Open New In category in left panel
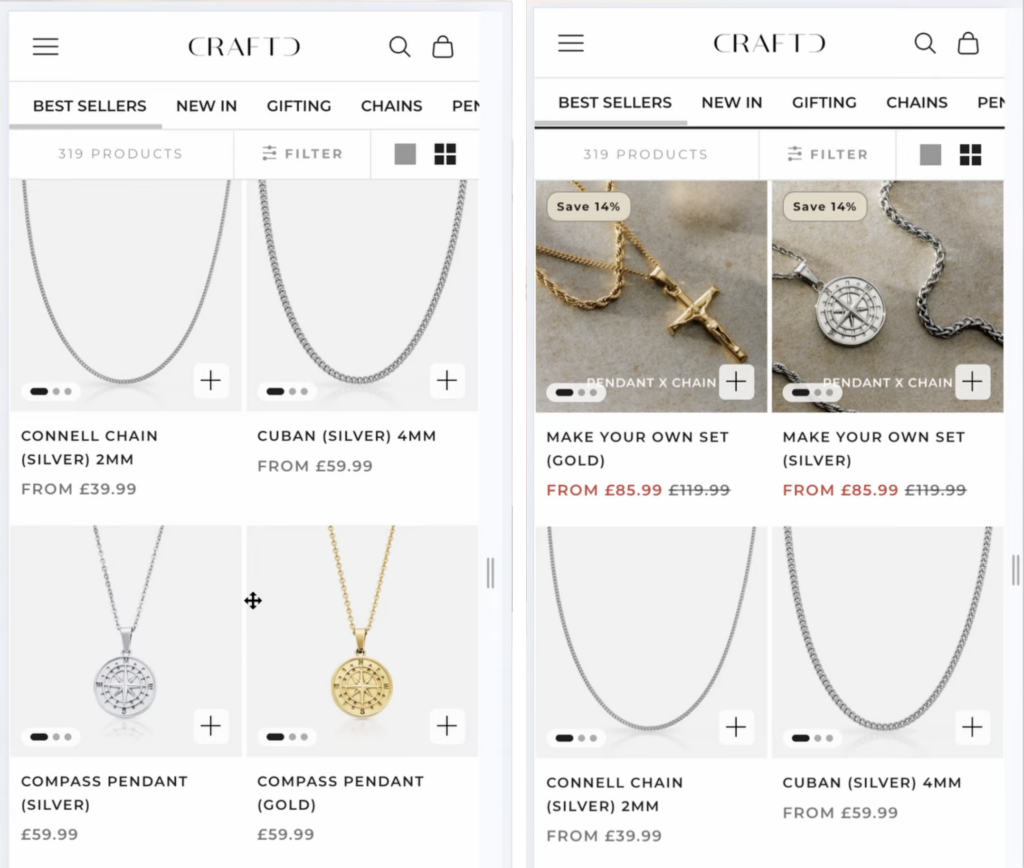This screenshot has height=868, width=1024. pos(206,106)
